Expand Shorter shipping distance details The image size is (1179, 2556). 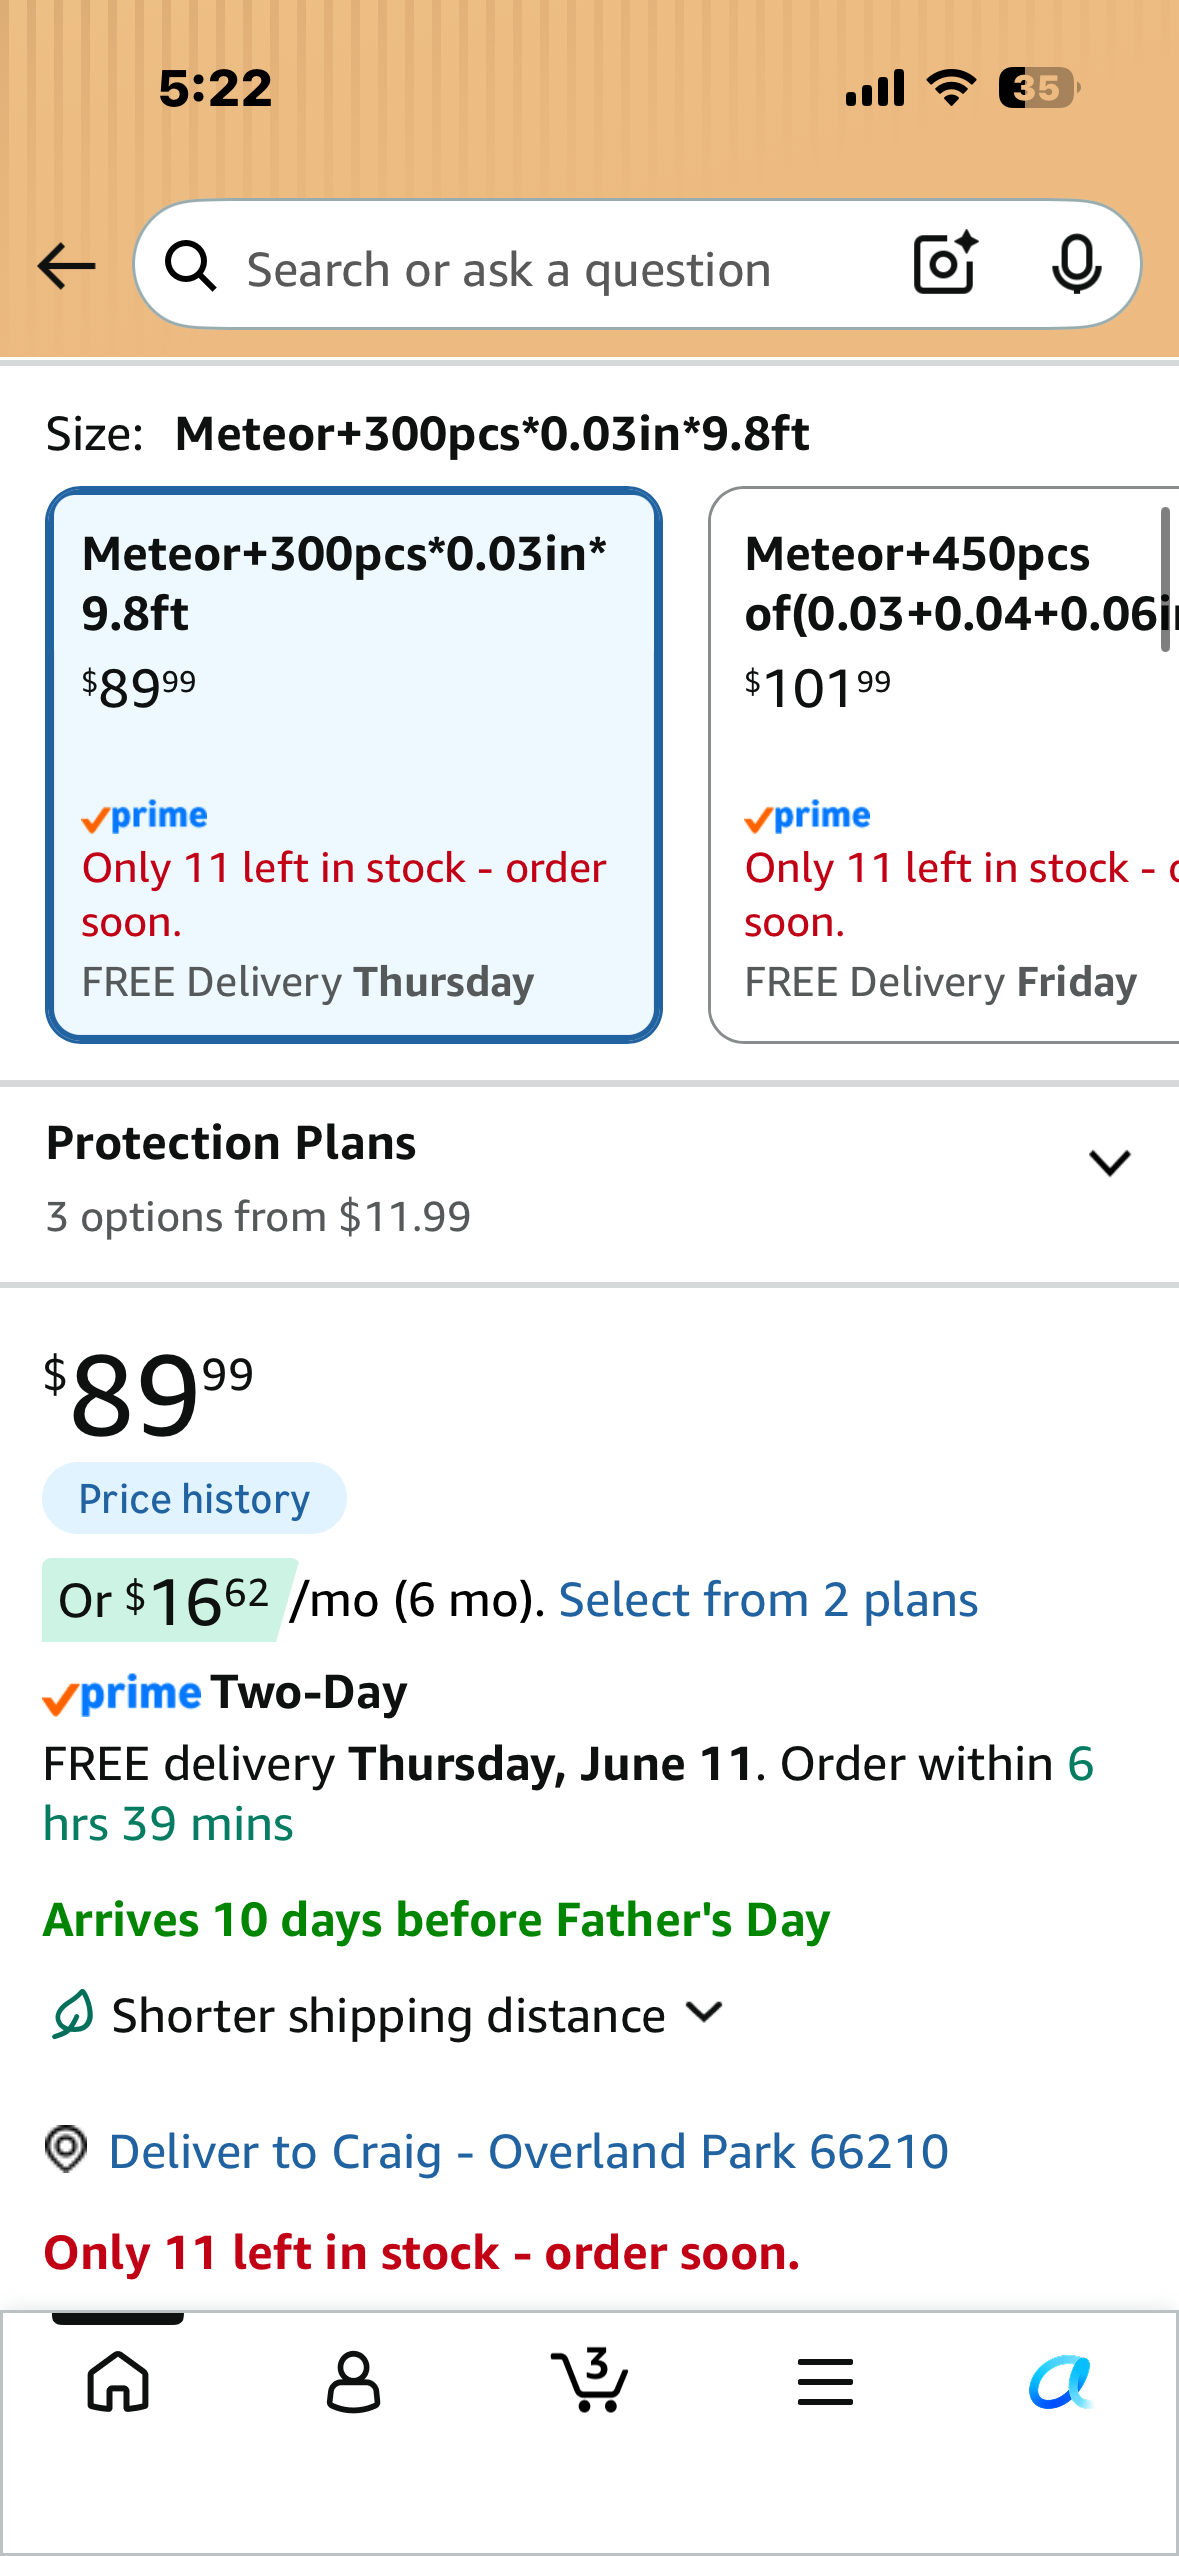click(705, 2012)
